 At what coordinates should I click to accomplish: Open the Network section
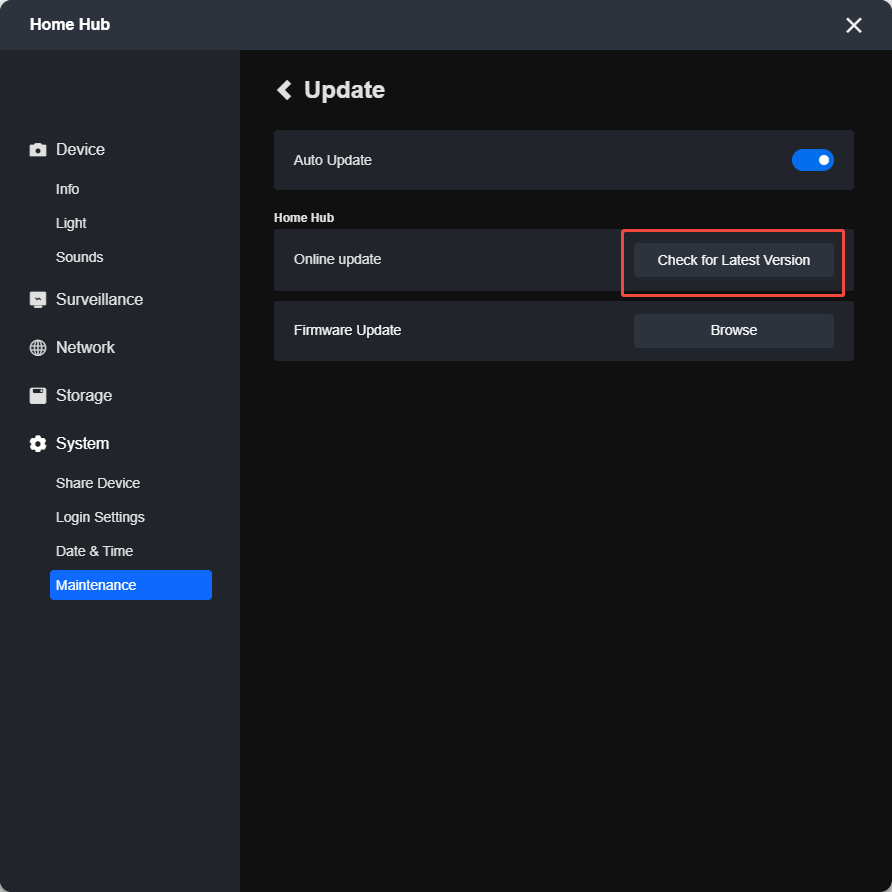(x=85, y=348)
